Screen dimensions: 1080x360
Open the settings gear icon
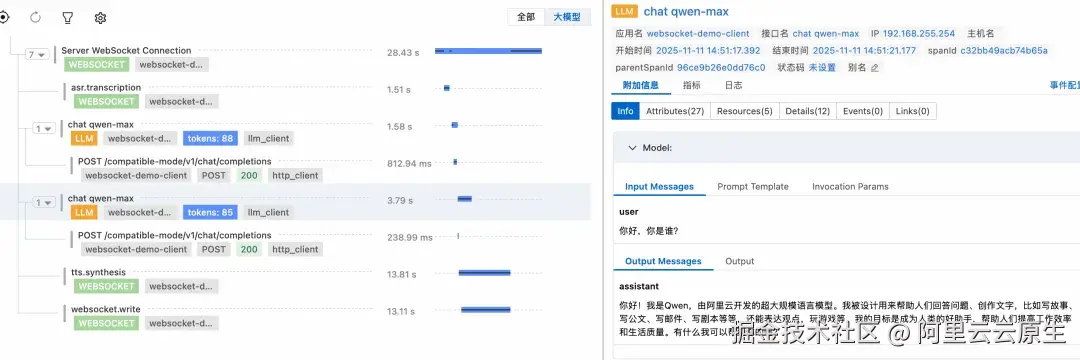[100, 18]
